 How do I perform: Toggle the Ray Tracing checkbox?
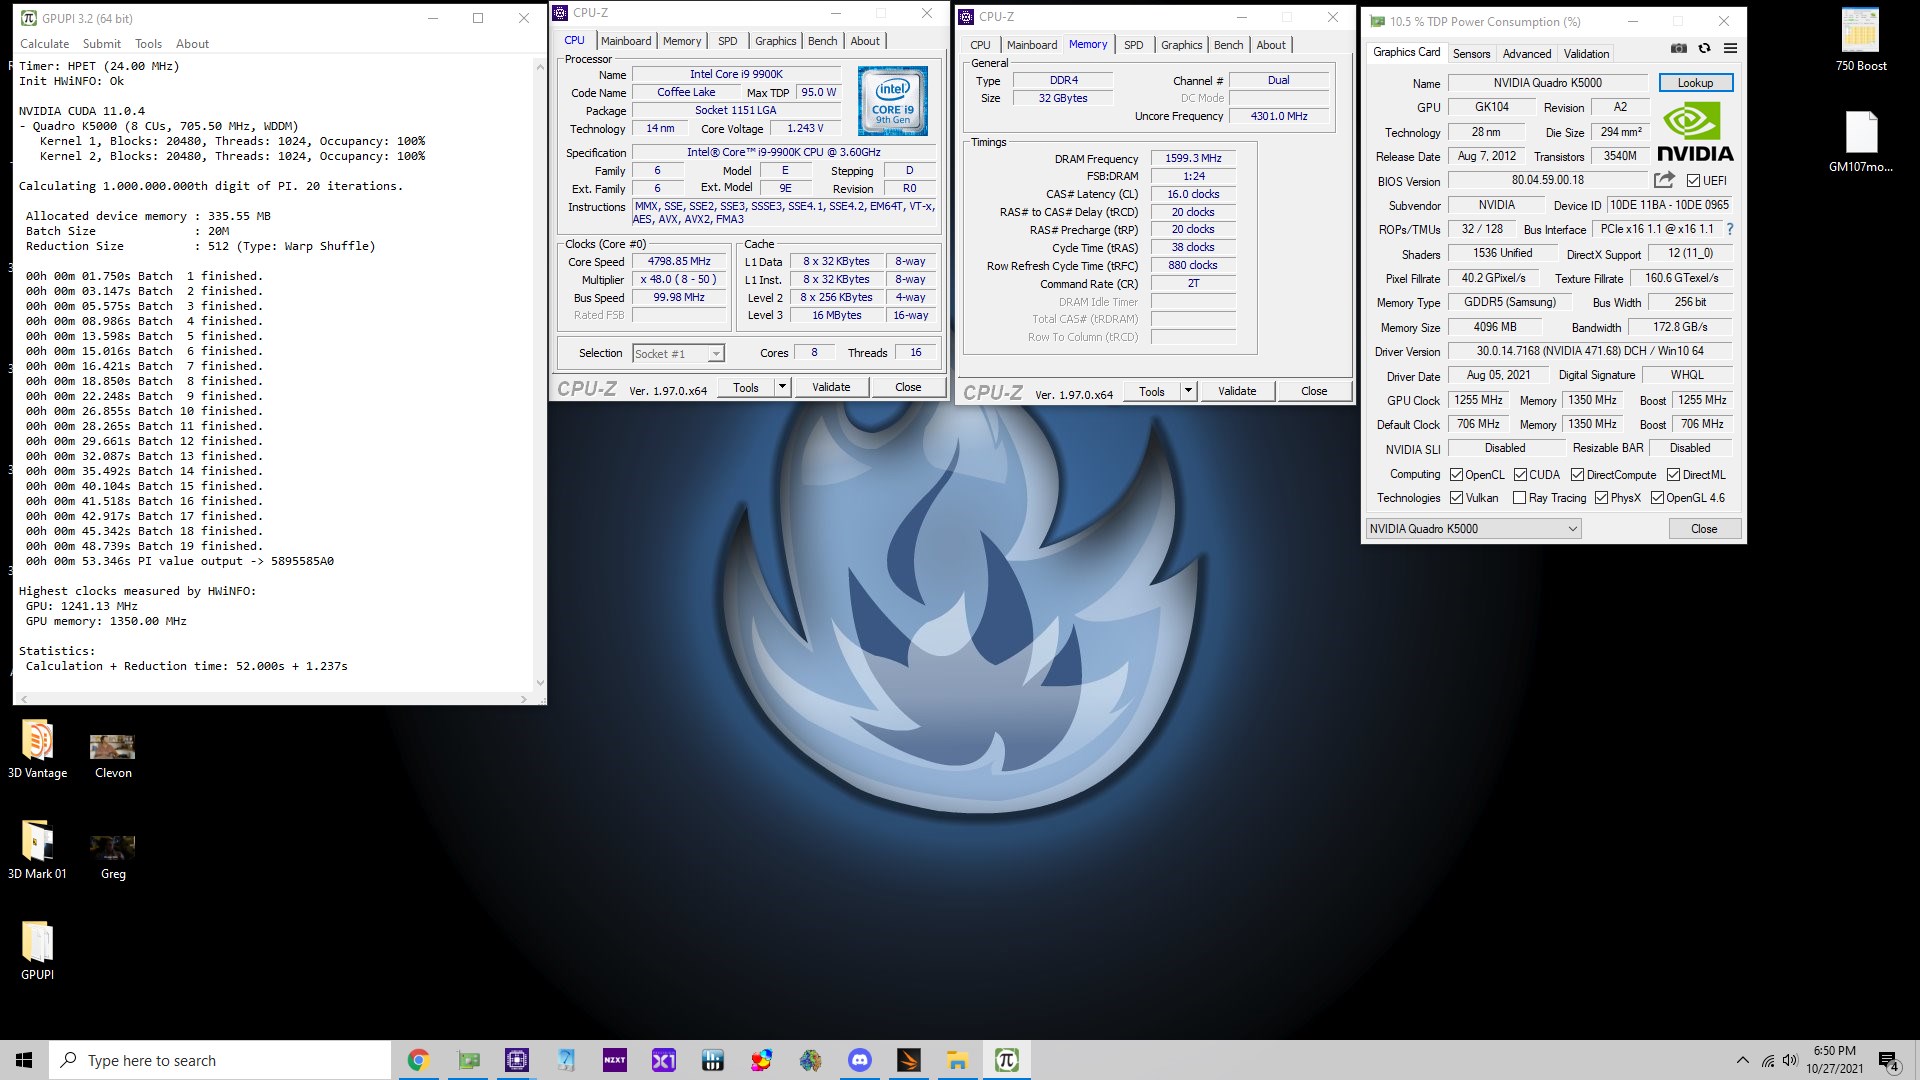pos(1519,498)
